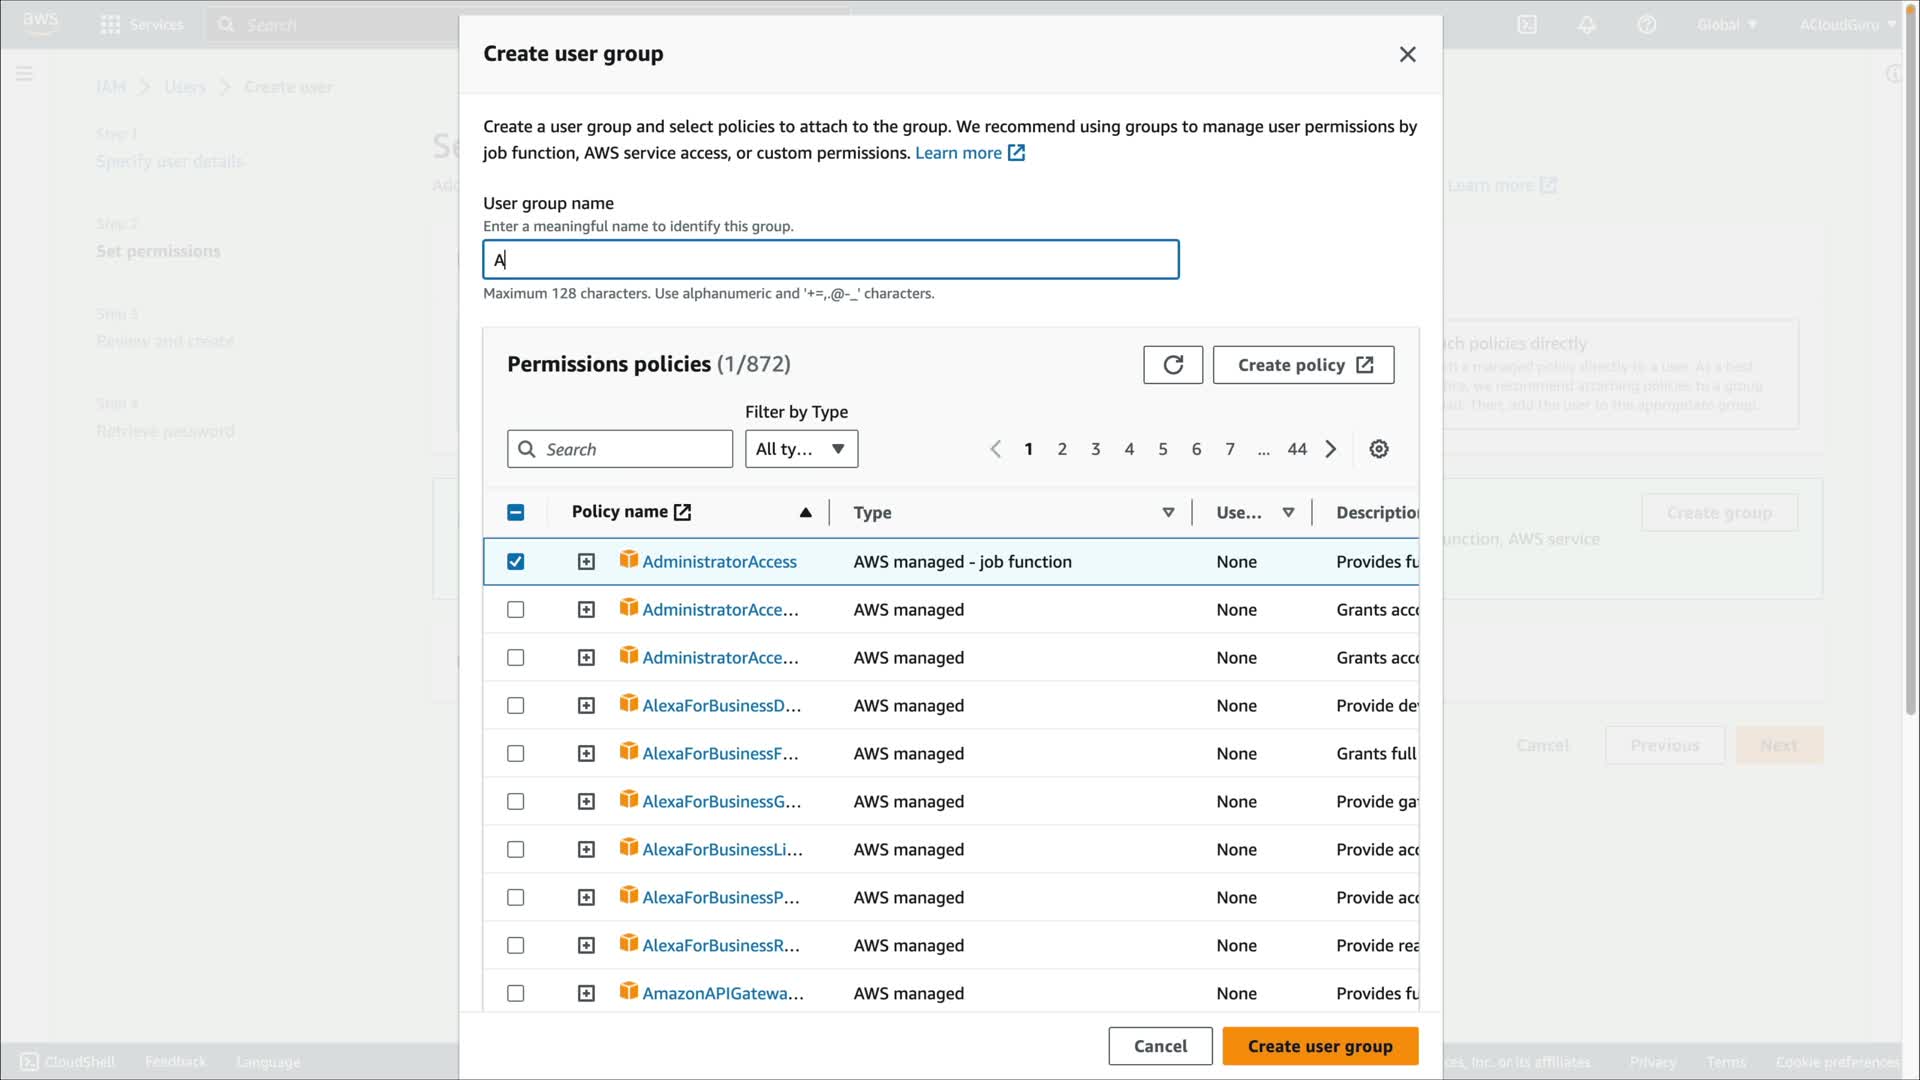The height and width of the screenshot is (1080, 1920).
Task: Click the previous page arrow in pagination
Action: [x=995, y=449]
